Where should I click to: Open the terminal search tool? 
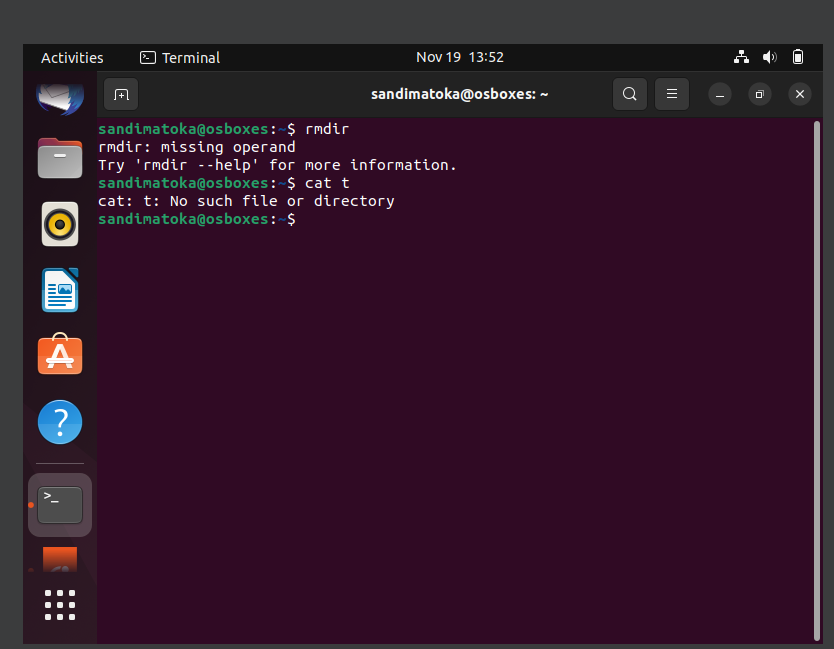[630, 94]
